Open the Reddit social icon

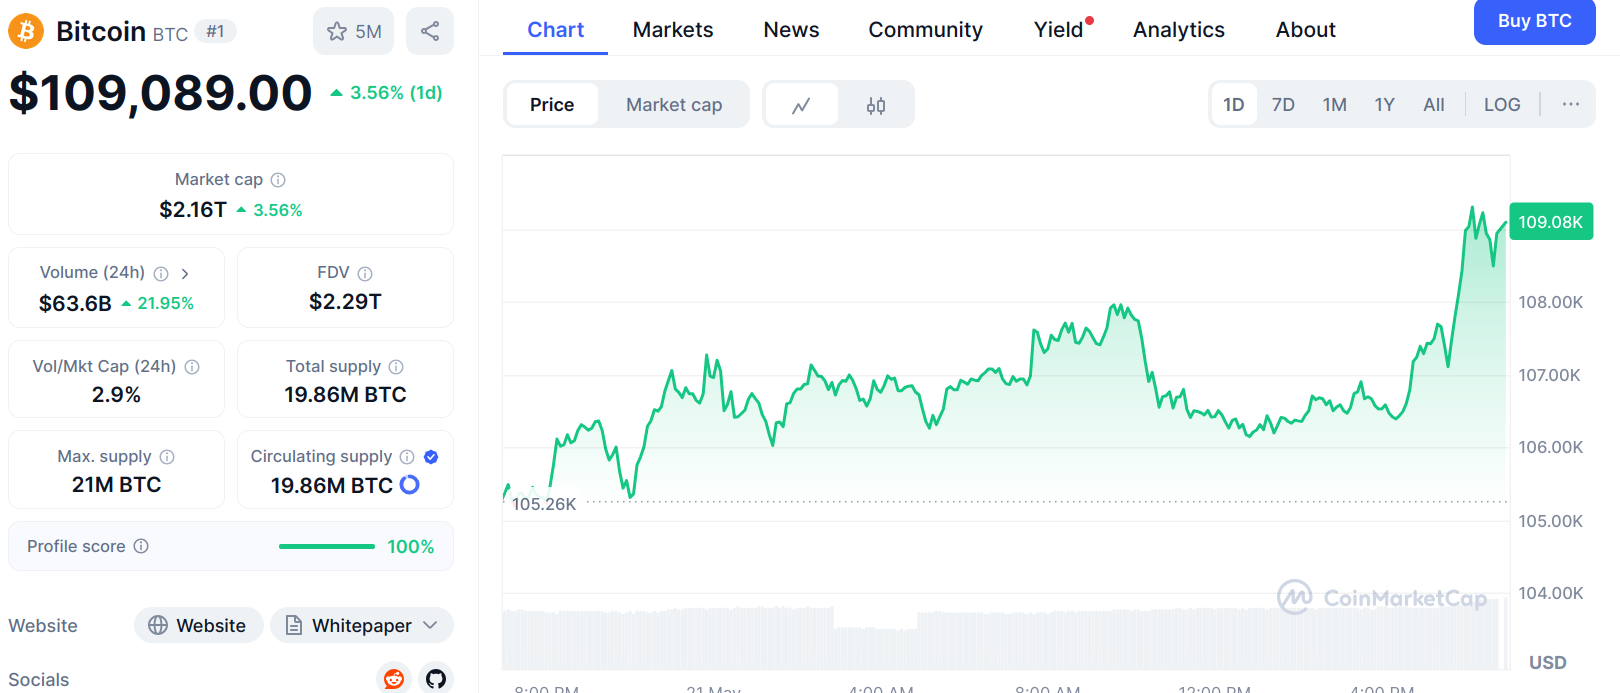pos(394,679)
